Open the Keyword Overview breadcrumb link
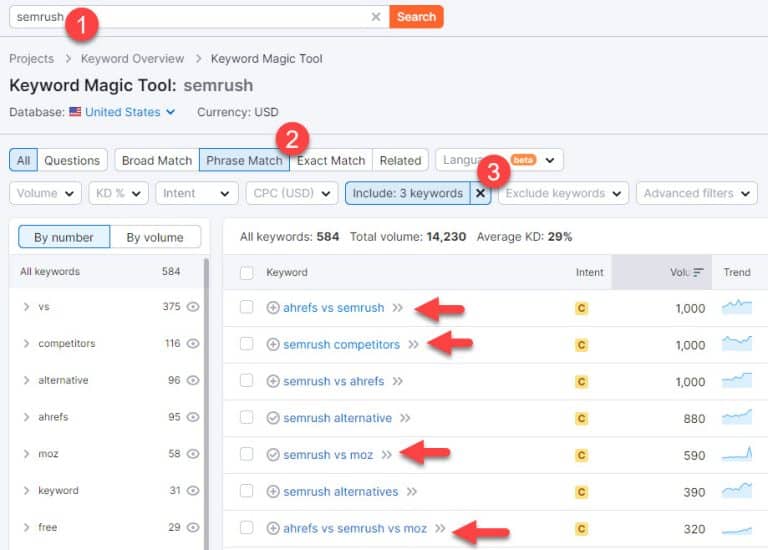The image size is (768, 550). click(133, 59)
